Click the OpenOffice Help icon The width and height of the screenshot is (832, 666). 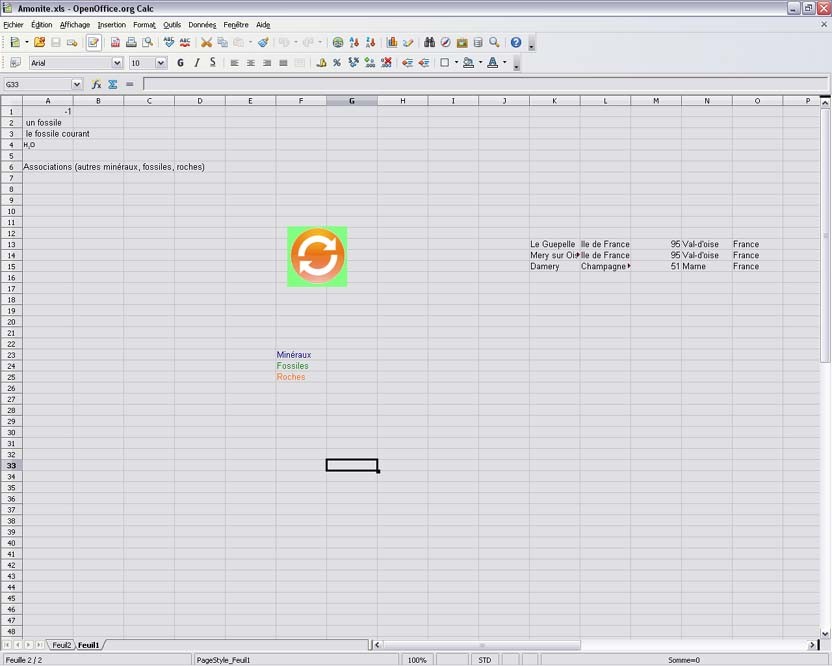516,43
